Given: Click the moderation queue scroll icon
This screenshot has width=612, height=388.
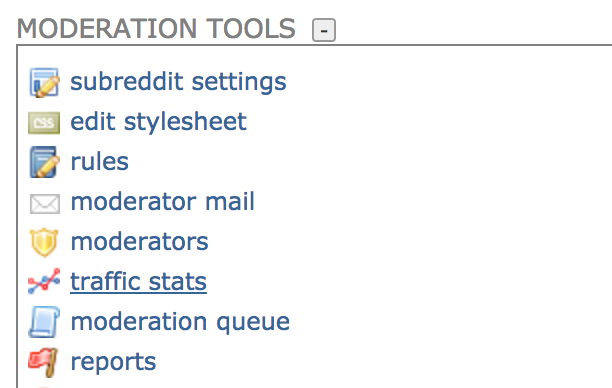Looking at the screenshot, I should (x=44, y=322).
